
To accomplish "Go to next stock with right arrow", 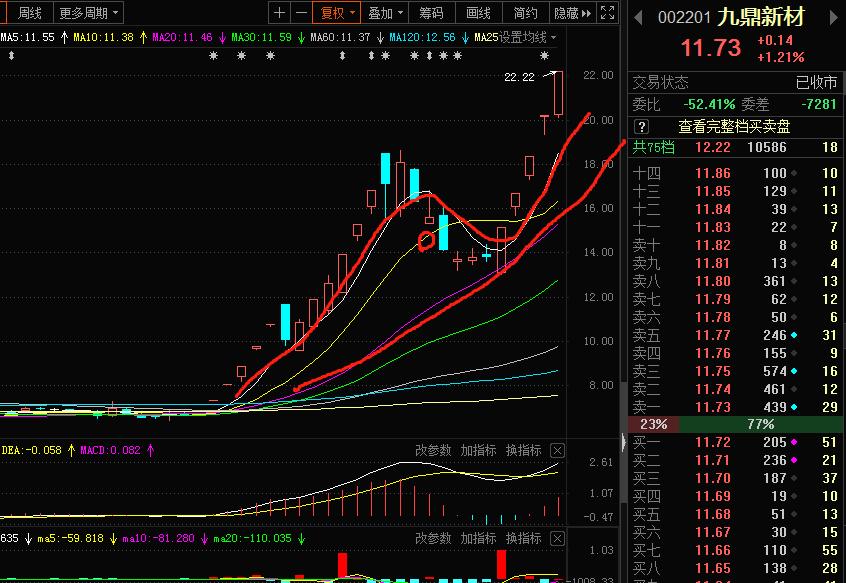I will [834, 18].
